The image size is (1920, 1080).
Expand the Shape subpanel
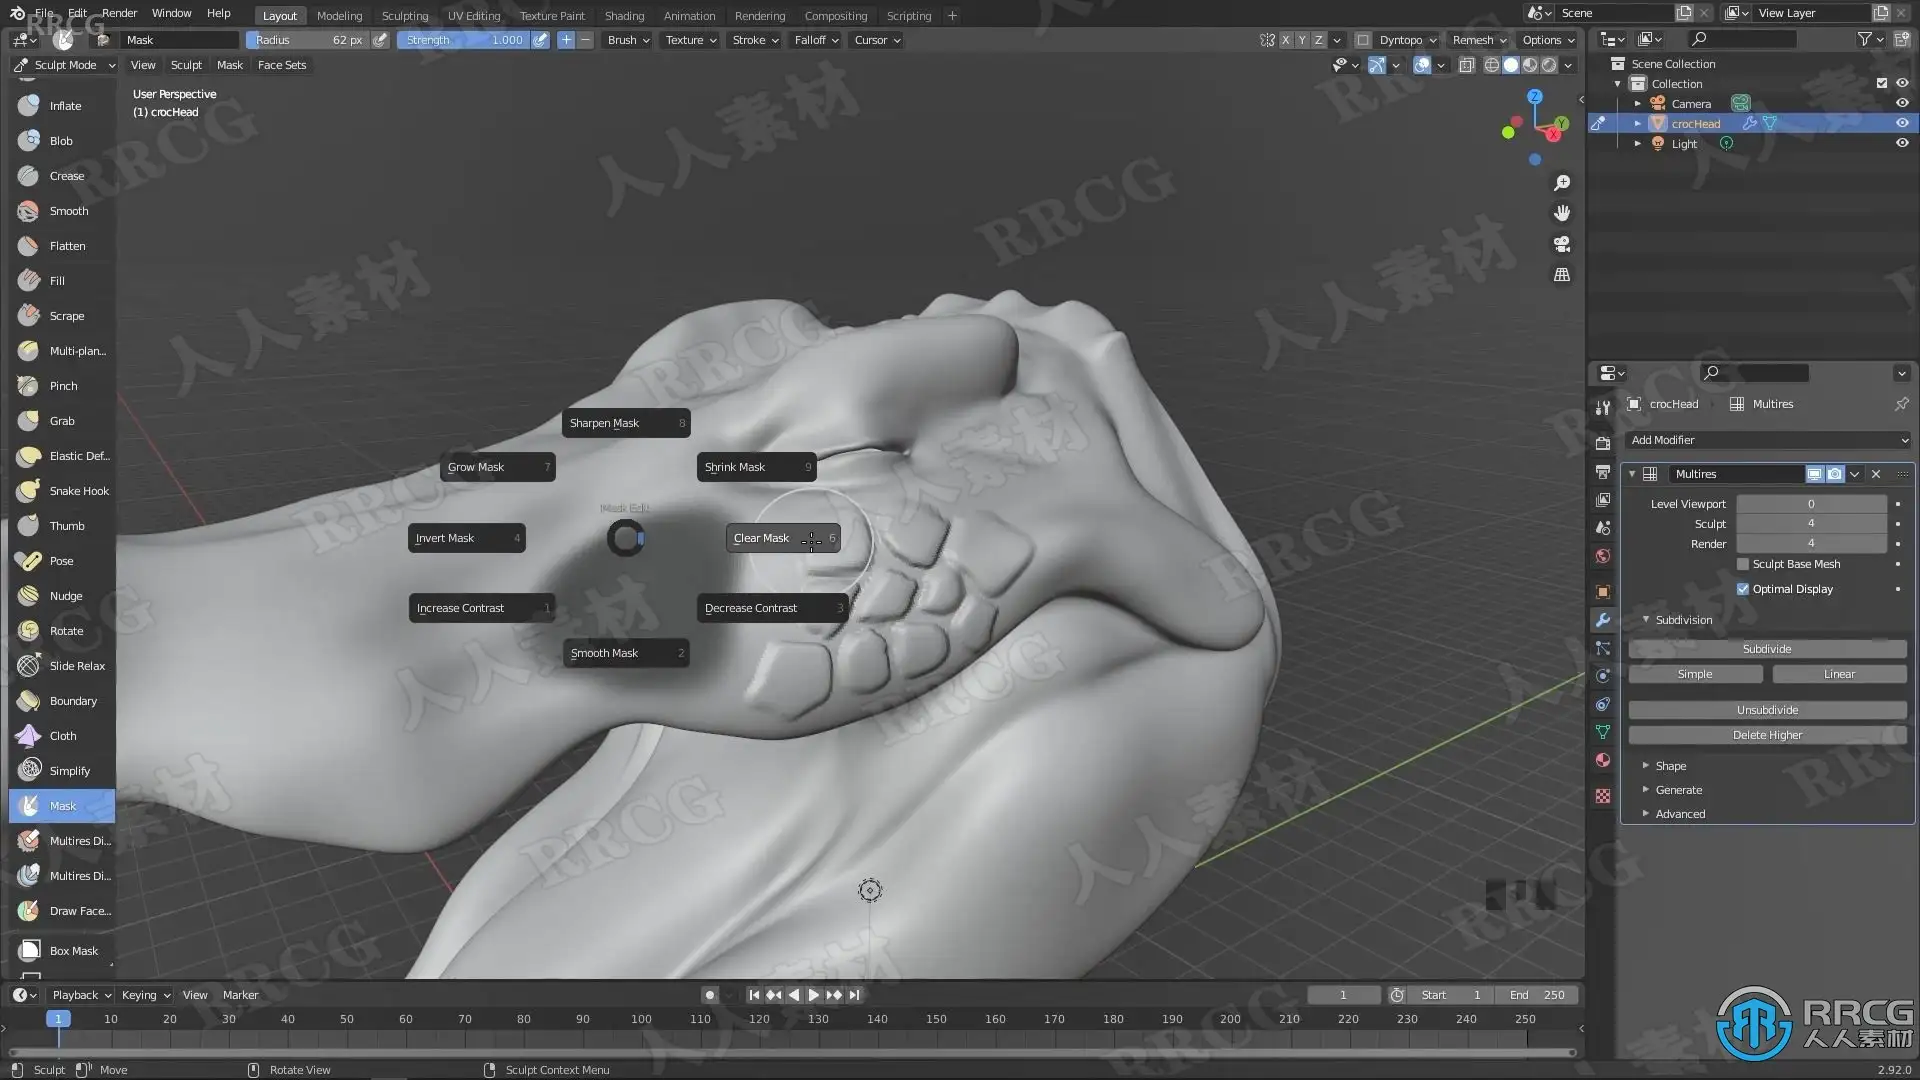pos(1670,766)
